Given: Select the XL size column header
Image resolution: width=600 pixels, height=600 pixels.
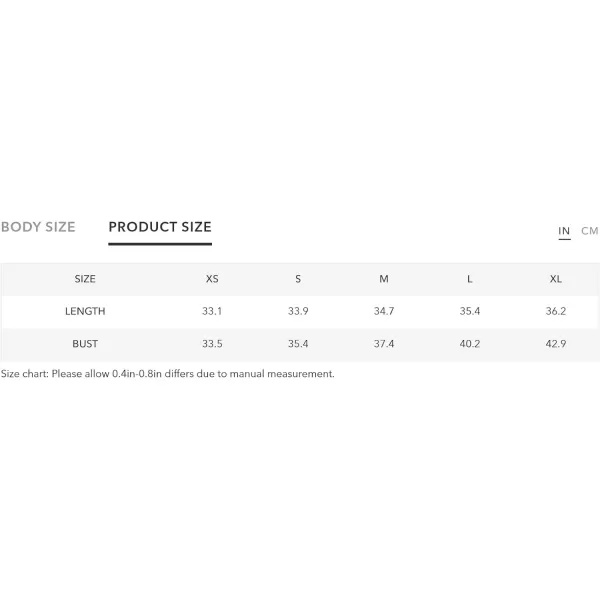Looking at the screenshot, I should (x=556, y=279).
